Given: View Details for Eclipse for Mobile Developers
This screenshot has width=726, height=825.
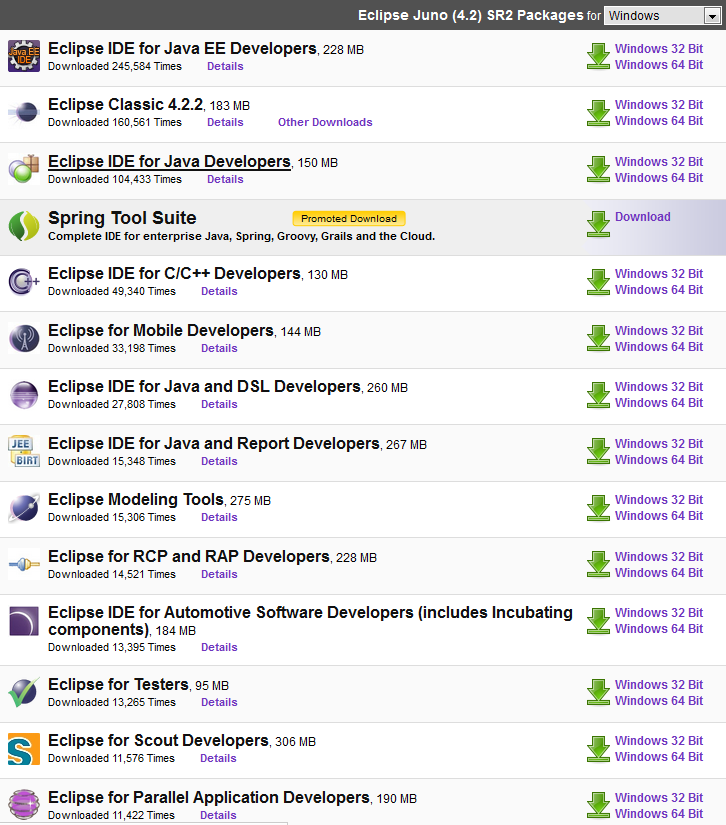Looking at the screenshot, I should 219,348.
